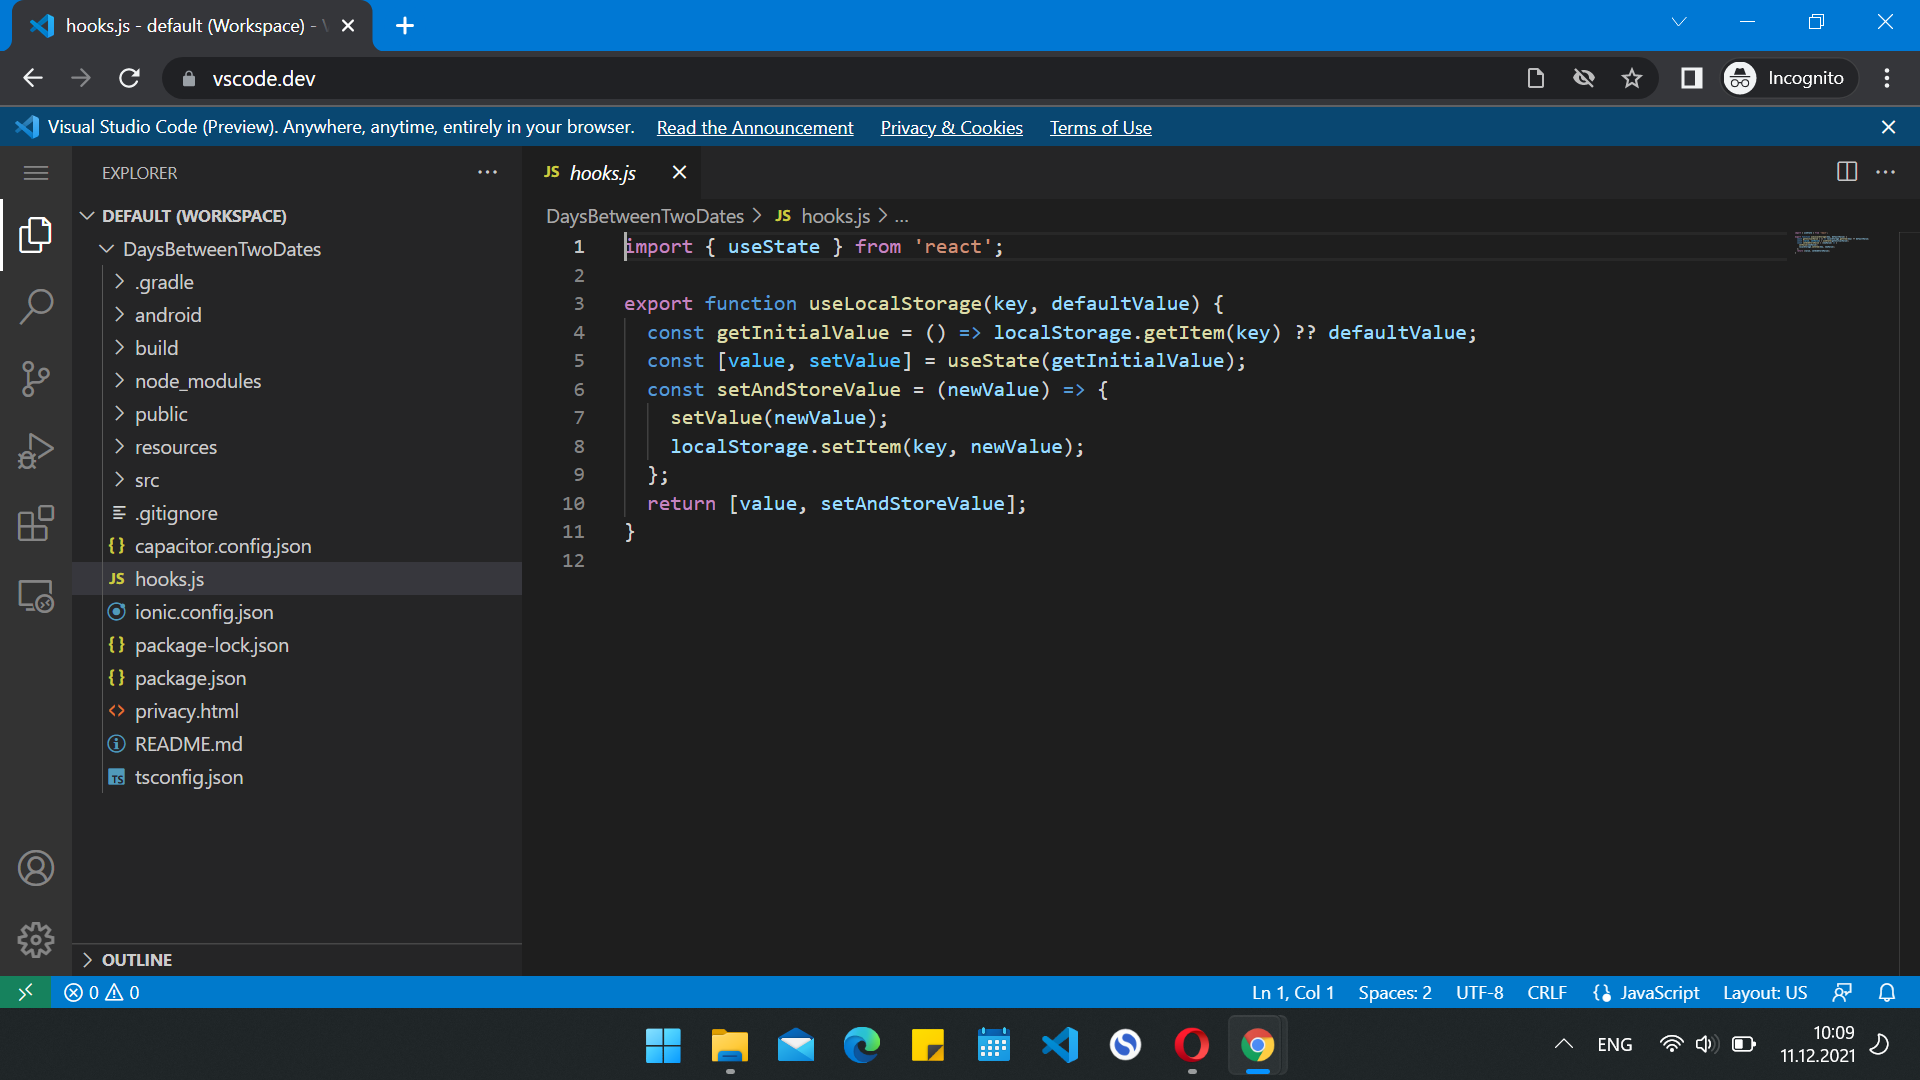Toggle notifications bell in status bar
The height and width of the screenshot is (1080, 1920).
pyautogui.click(x=1887, y=993)
